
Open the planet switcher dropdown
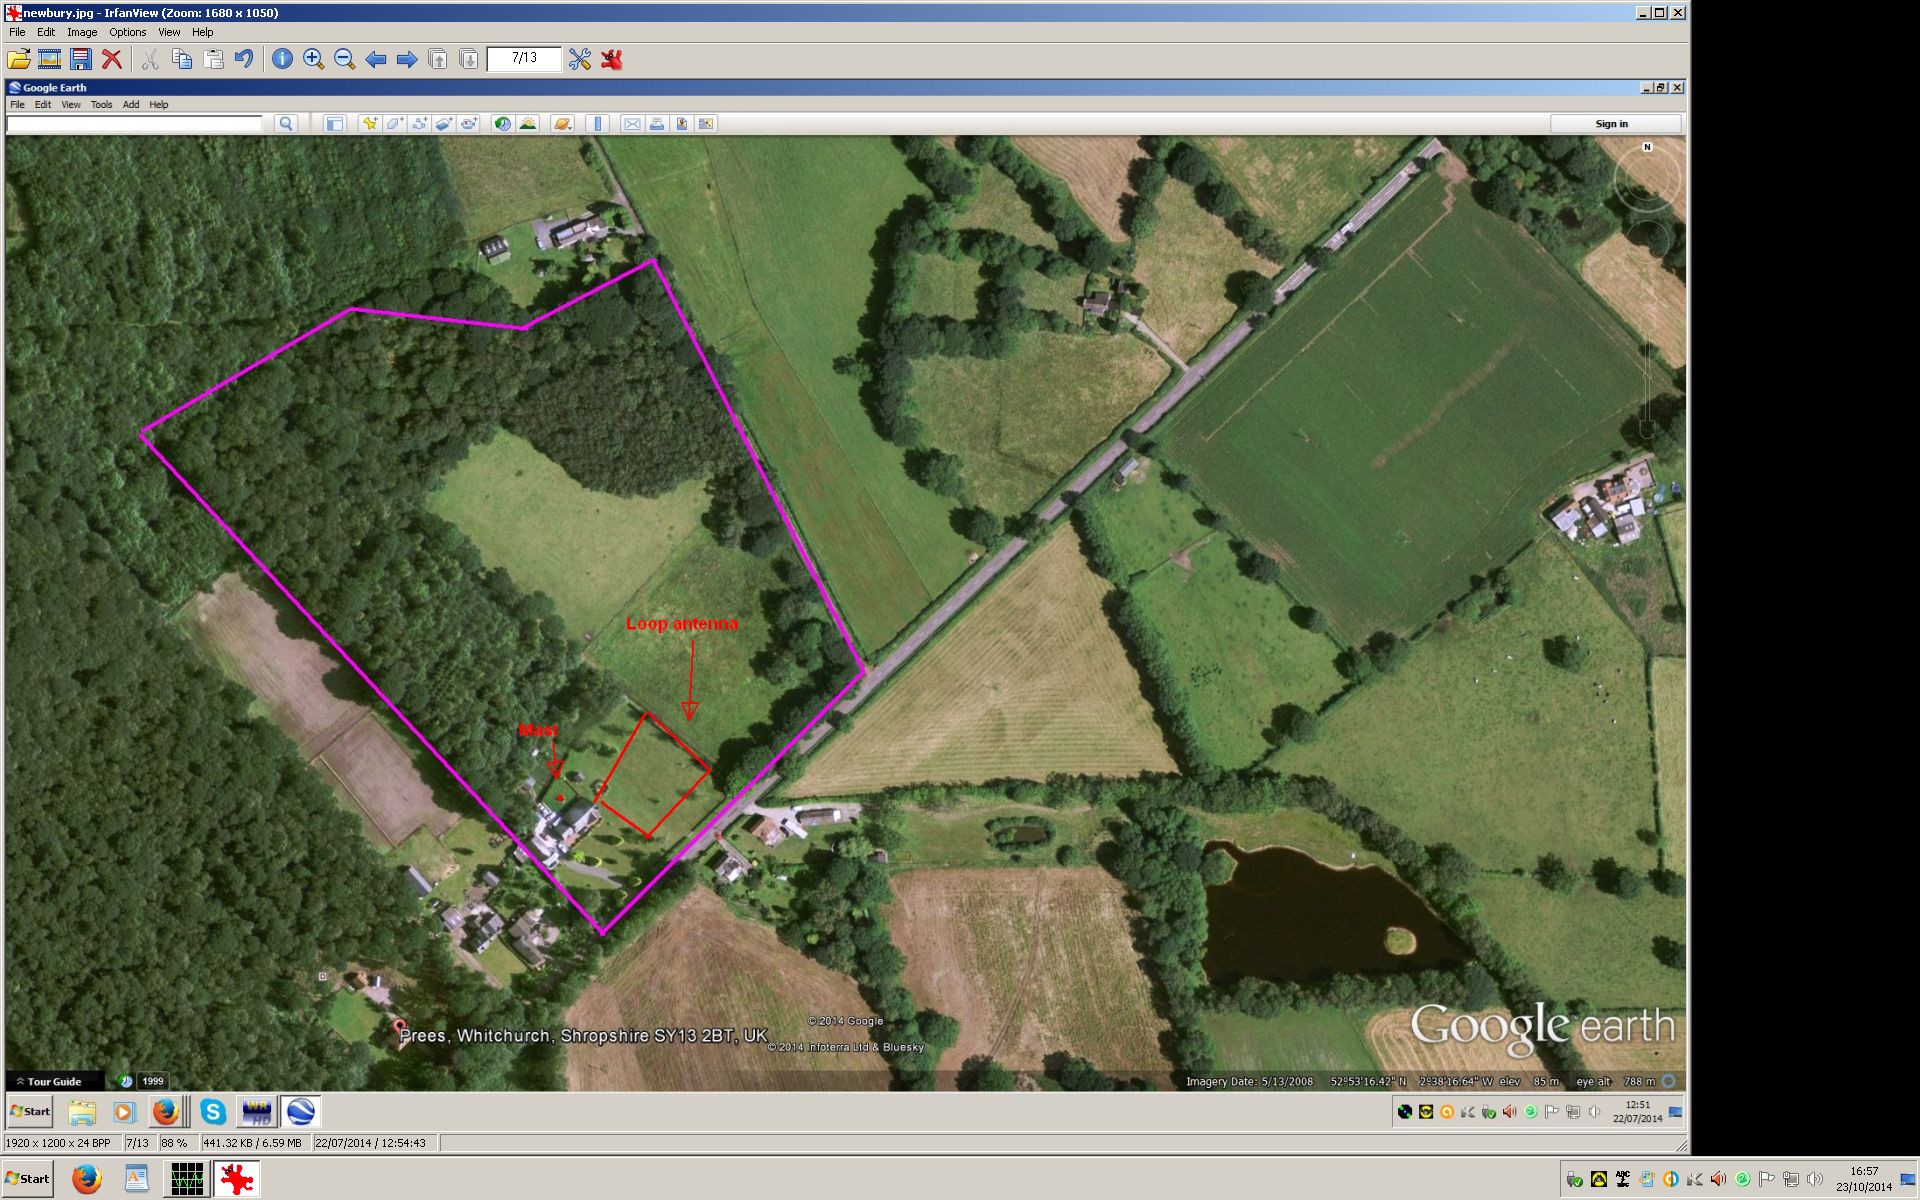(562, 124)
